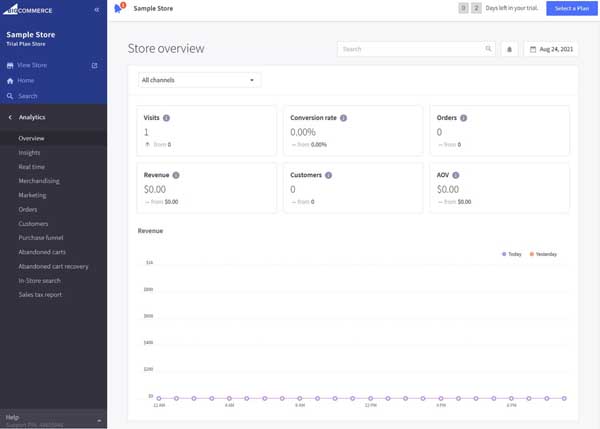Viewport: 600px width, 429px height.
Task: Click the Revenue chart title
Action: point(150,231)
